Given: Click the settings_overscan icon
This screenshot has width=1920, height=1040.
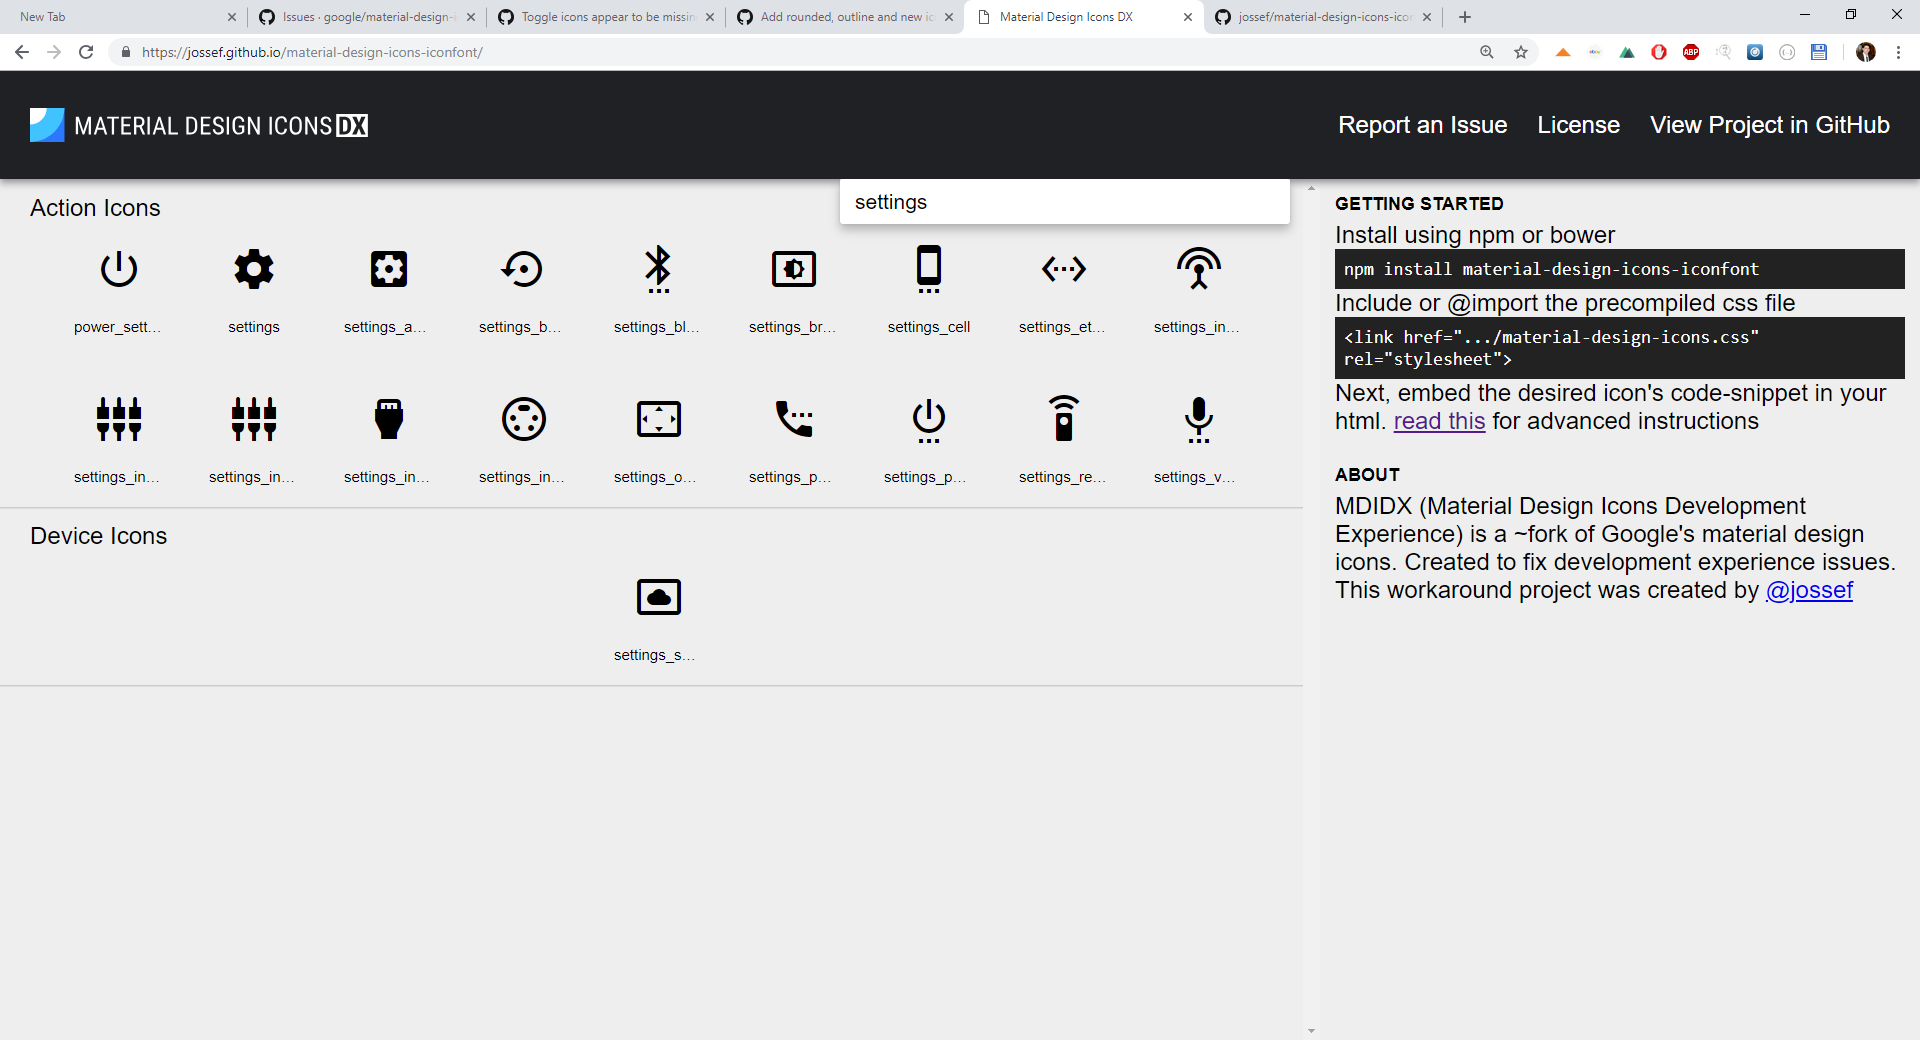Looking at the screenshot, I should [x=657, y=419].
